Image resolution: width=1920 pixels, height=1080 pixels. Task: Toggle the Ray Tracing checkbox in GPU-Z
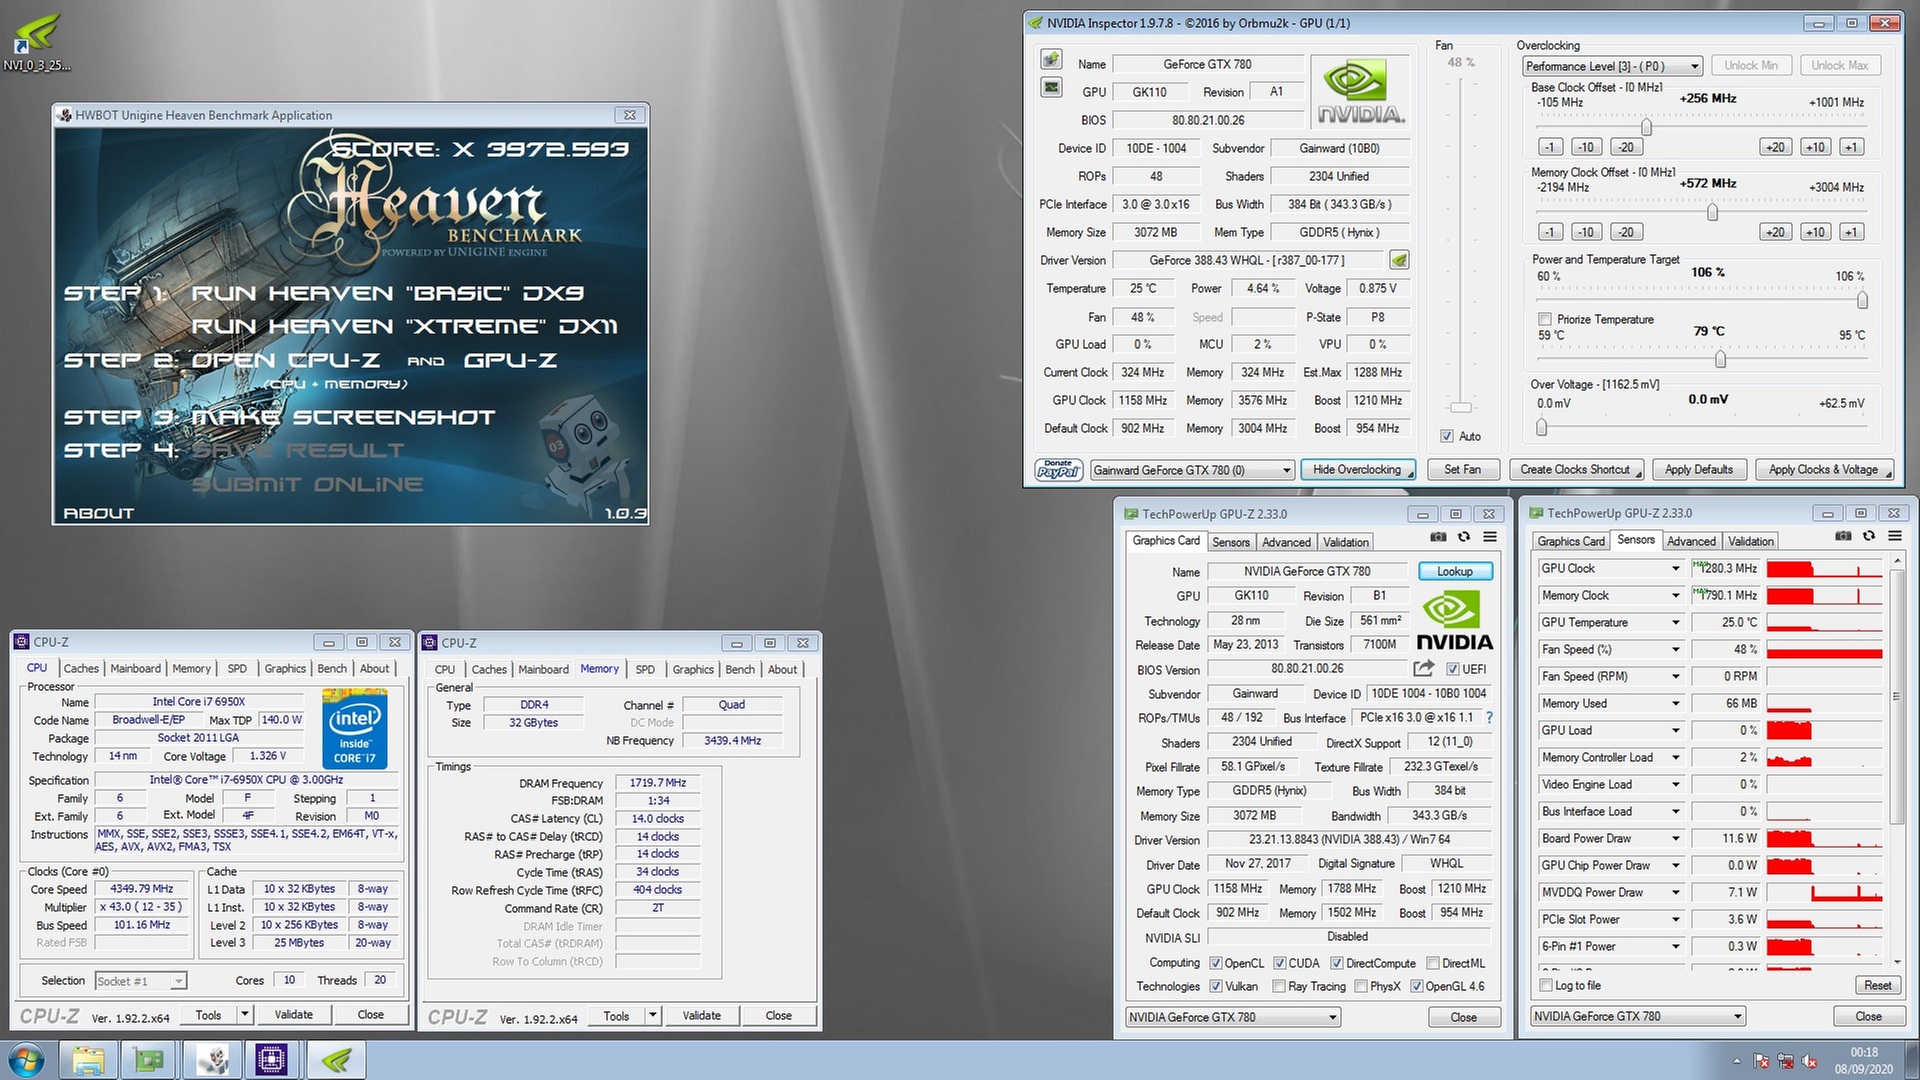1279,986
